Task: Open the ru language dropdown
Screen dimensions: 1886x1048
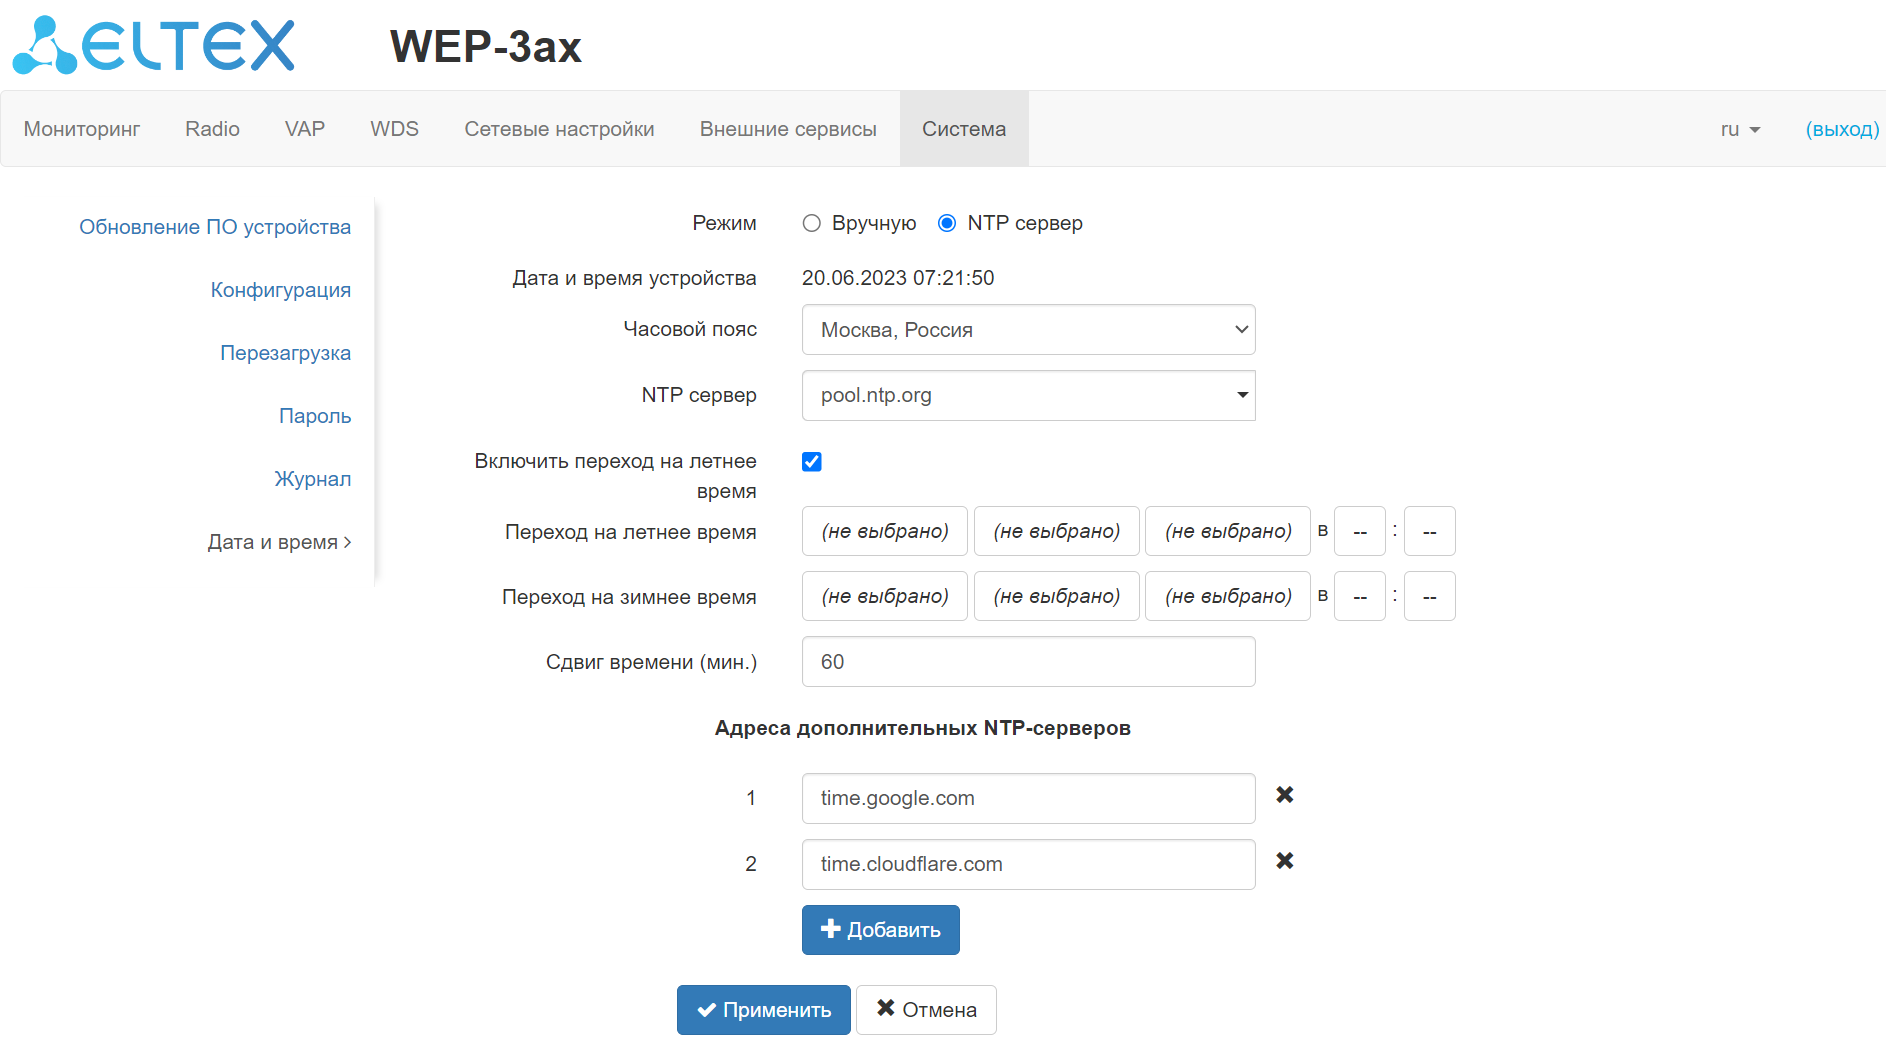Action: 1740,129
